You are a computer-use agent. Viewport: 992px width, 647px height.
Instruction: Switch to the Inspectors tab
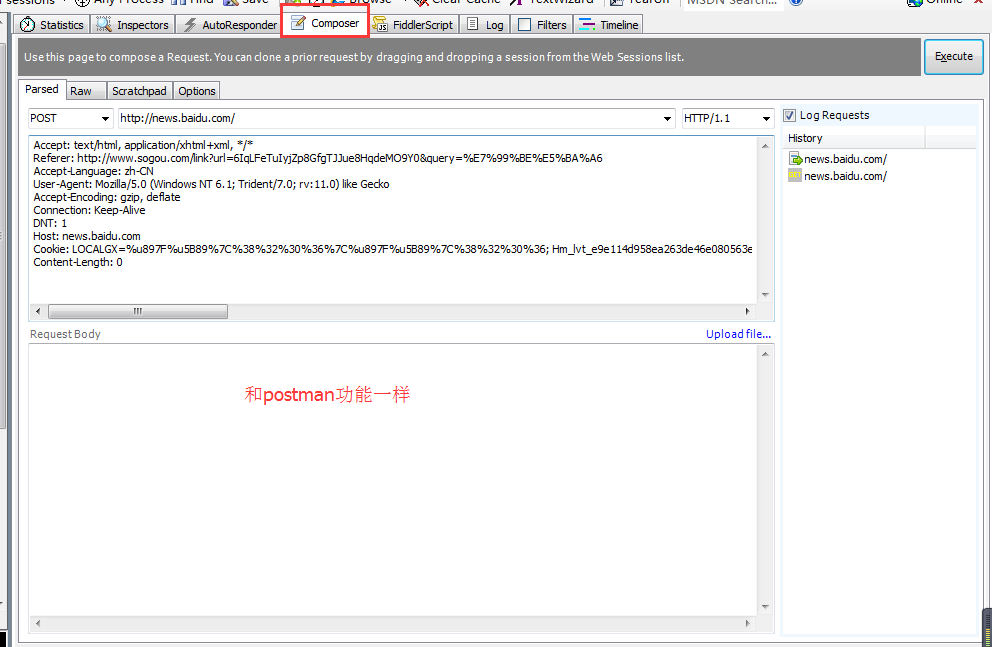[132, 25]
